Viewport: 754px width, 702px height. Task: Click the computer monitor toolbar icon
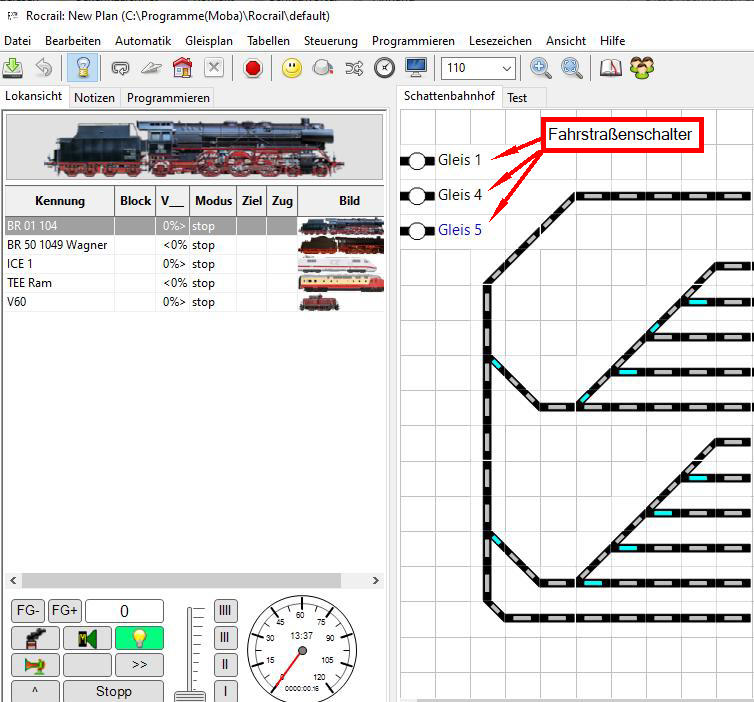click(x=416, y=68)
